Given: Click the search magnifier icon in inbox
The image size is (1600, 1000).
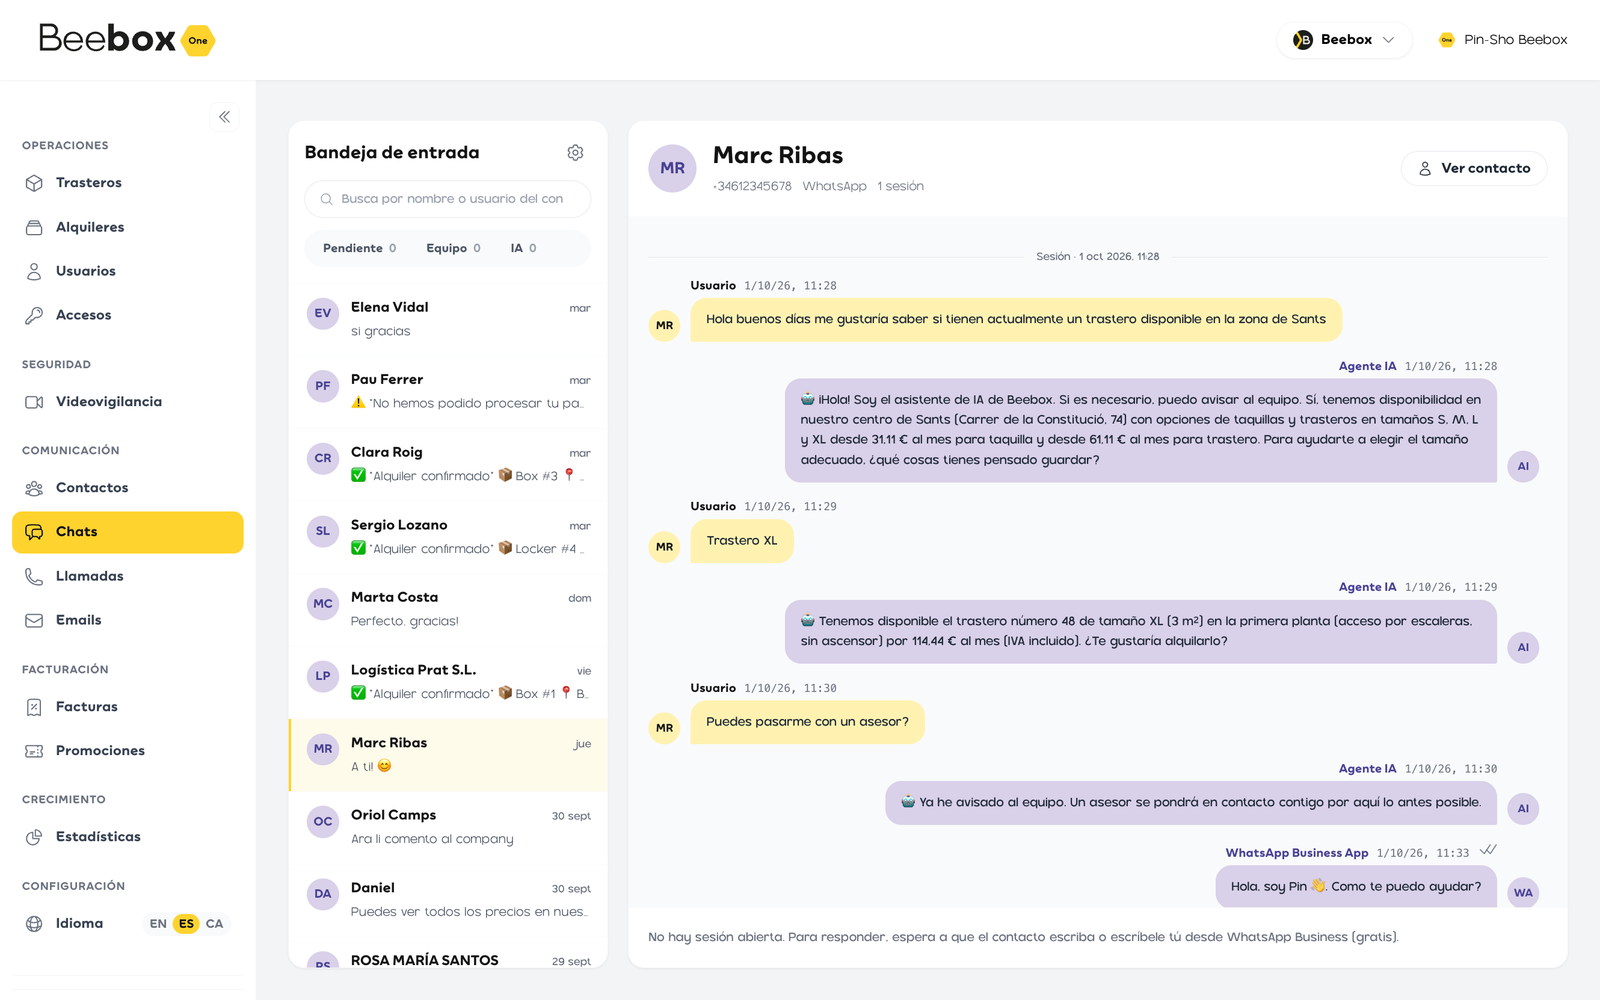Looking at the screenshot, I should pyautogui.click(x=326, y=199).
